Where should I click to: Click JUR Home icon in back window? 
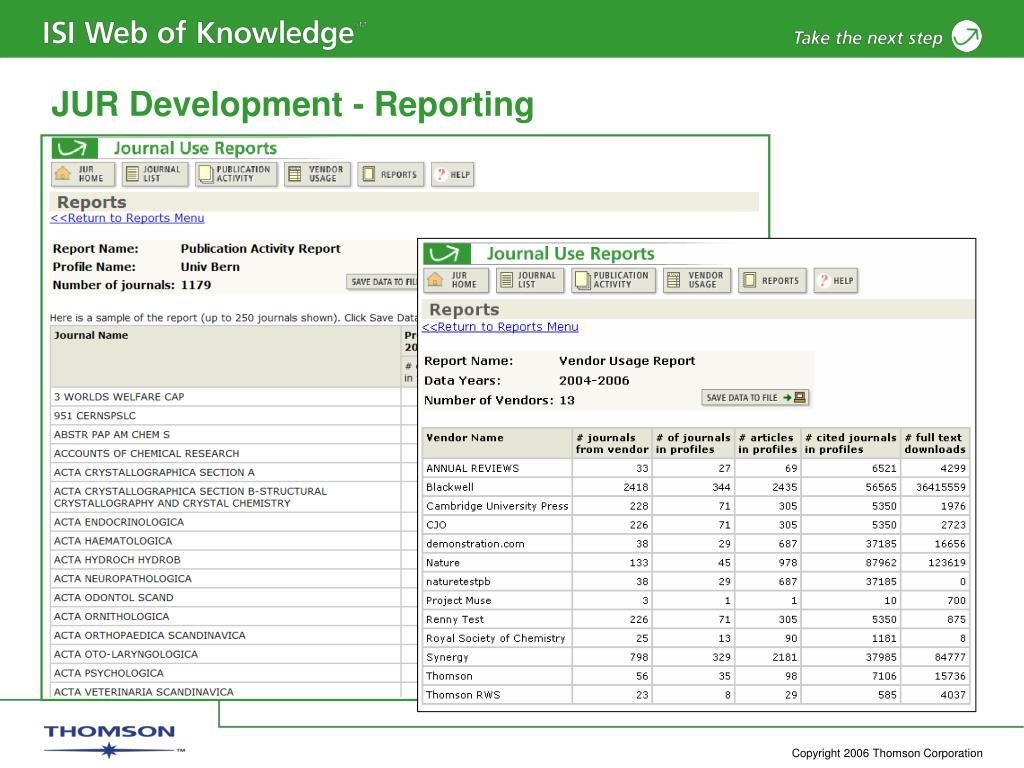[x=82, y=174]
